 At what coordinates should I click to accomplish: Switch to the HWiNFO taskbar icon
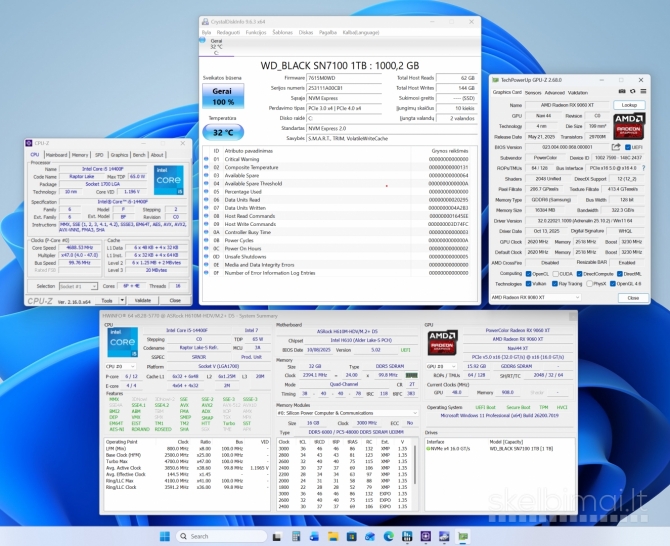407,537
